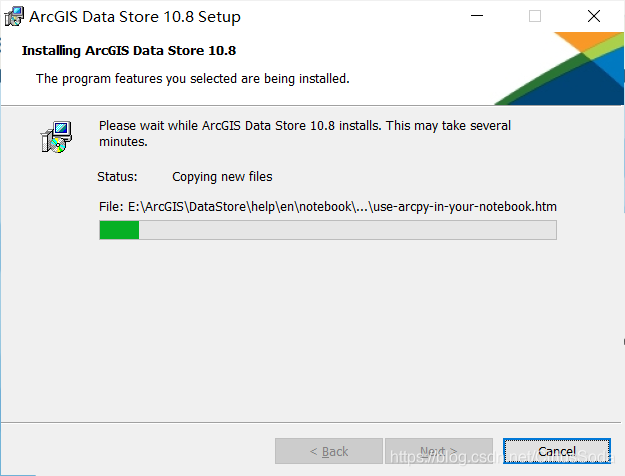Click the installer computer-and-disc icon
Screen dimensions: 625x476
[x=56, y=137]
